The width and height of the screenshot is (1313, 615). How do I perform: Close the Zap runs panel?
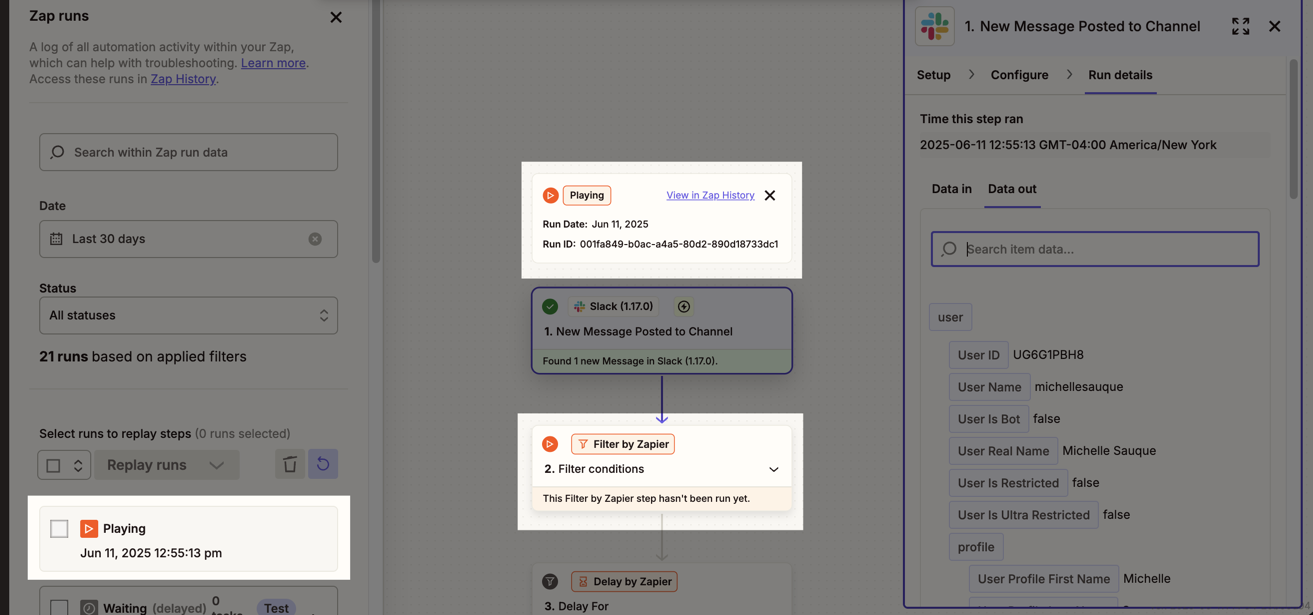coord(336,17)
